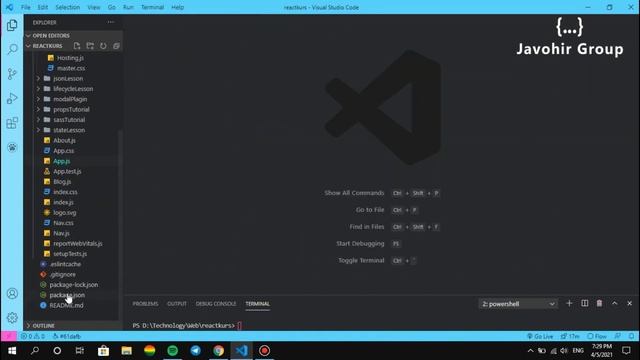The height and width of the screenshot is (360, 640).
Task: Open the Run and Debug view
Action: (12, 98)
